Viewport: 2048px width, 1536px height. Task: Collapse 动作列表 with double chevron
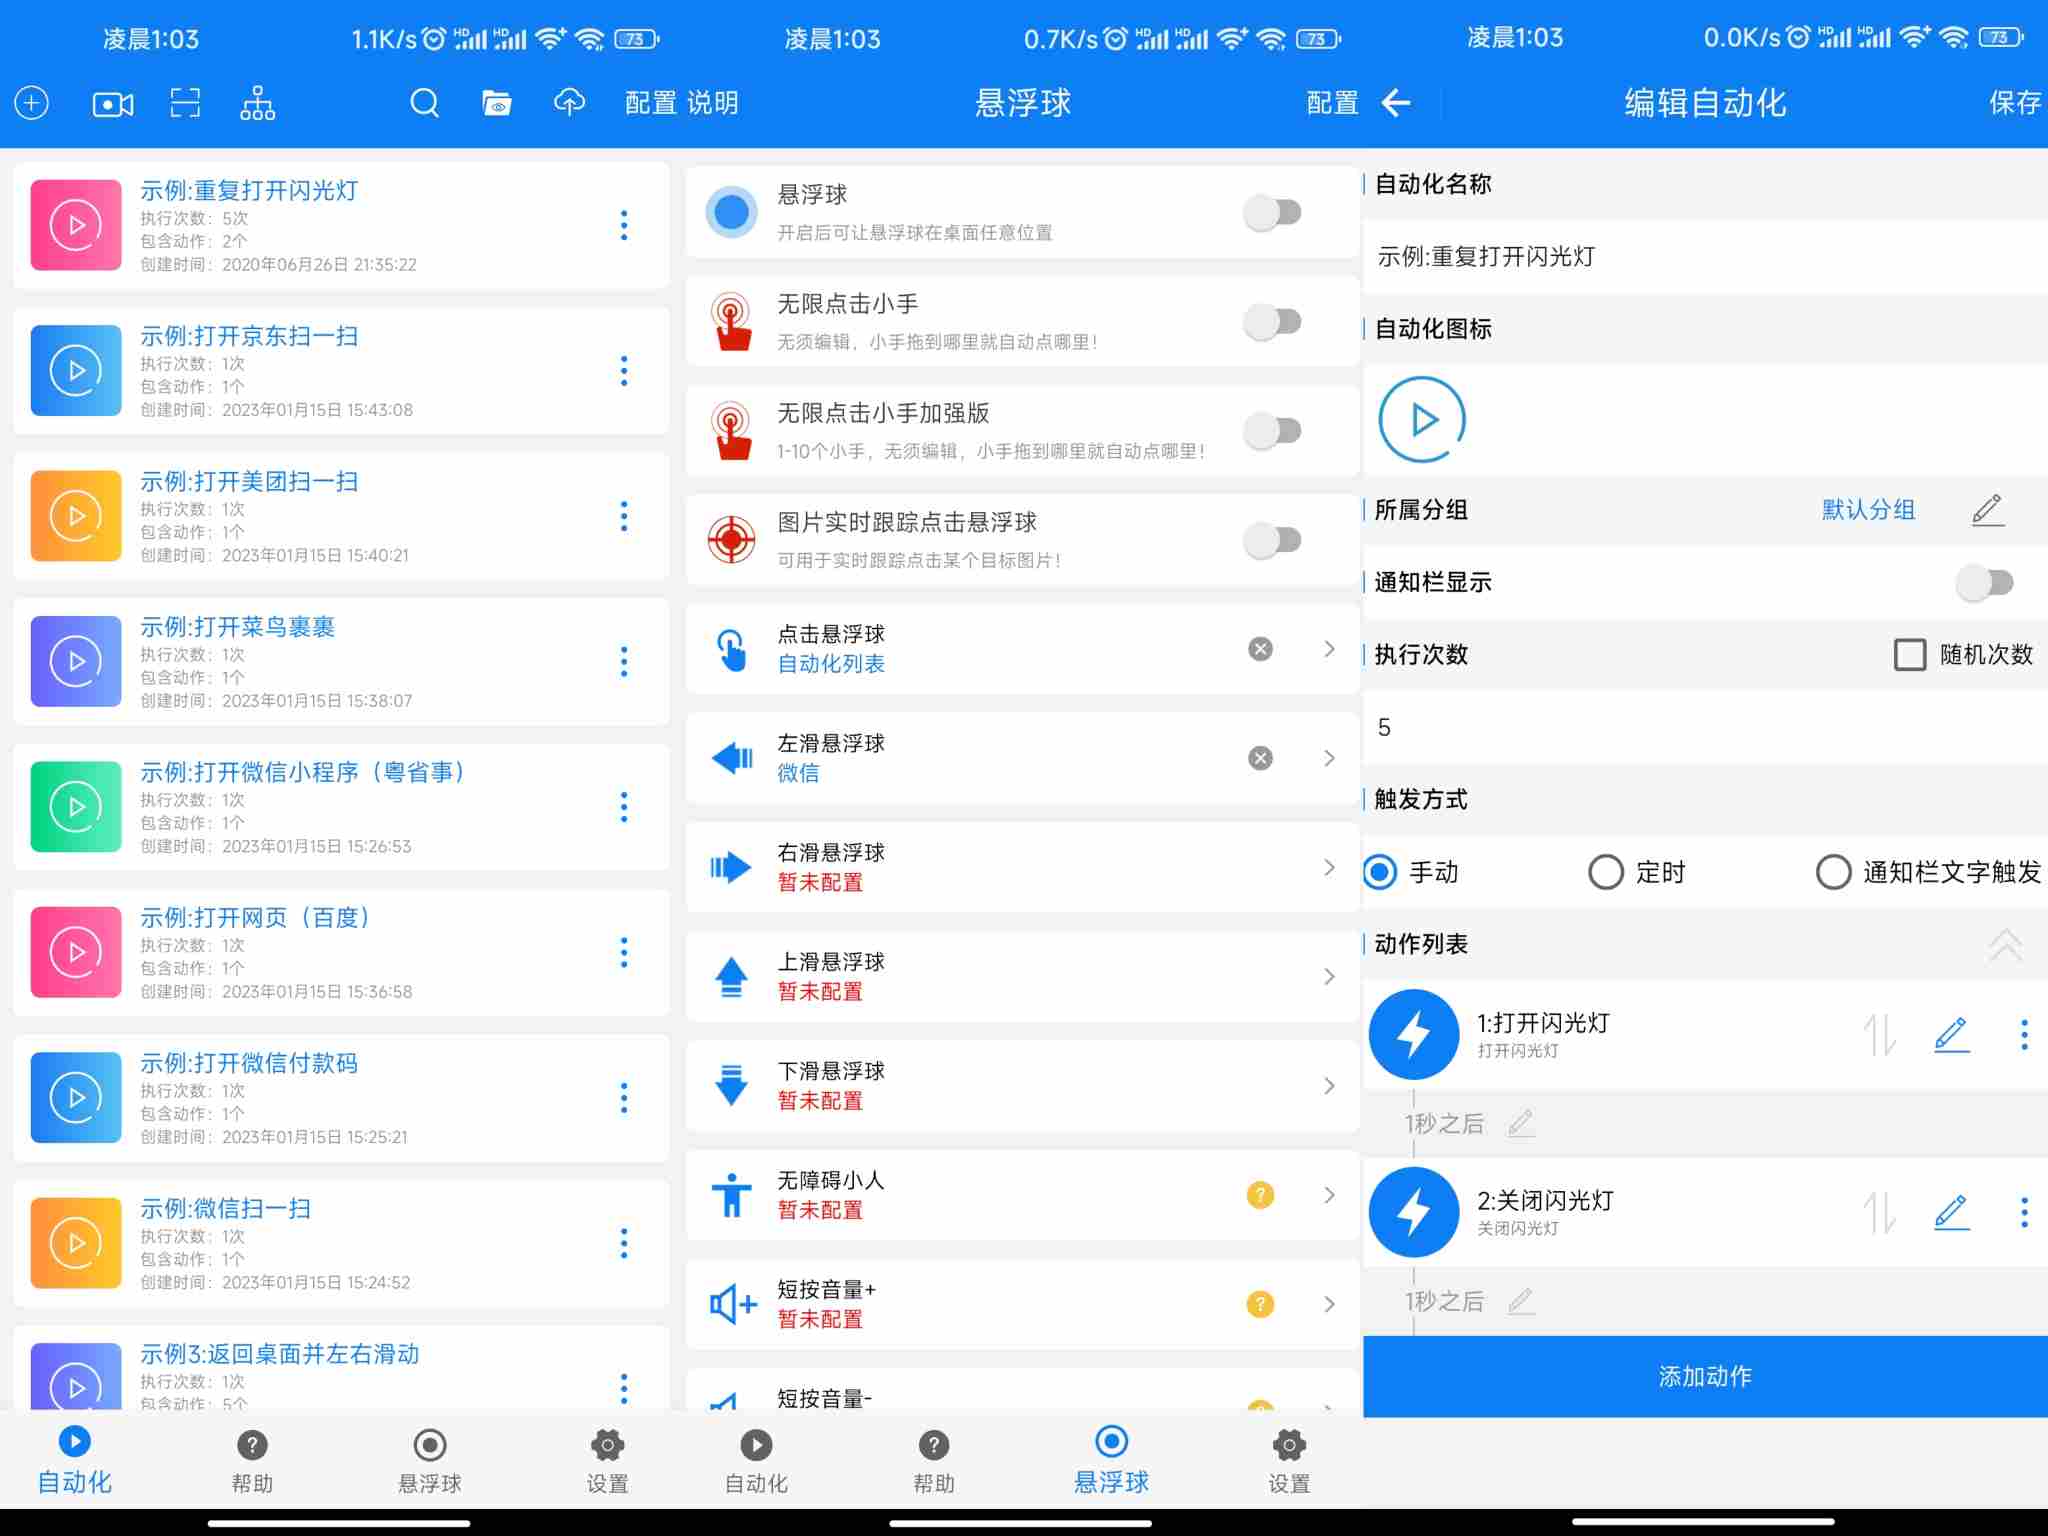pyautogui.click(x=2005, y=944)
